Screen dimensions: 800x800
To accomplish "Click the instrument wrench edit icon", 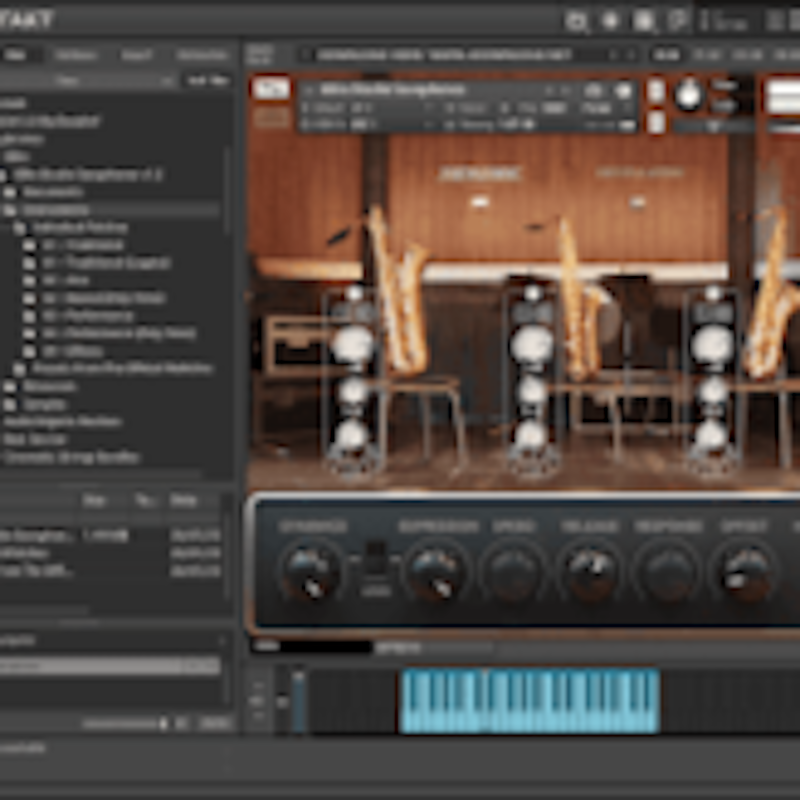I will point(270,89).
